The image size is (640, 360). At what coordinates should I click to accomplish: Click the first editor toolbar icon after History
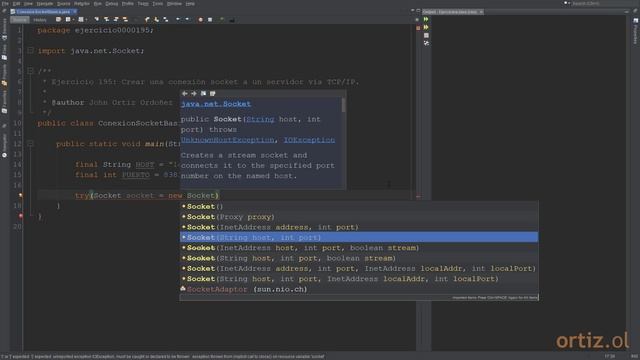point(58,20)
